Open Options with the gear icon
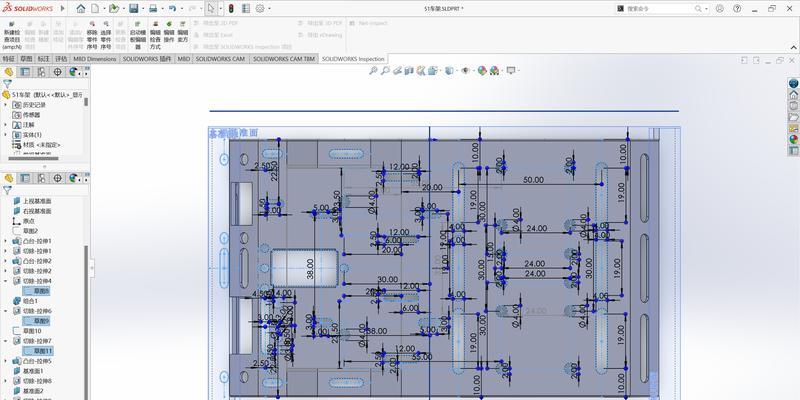This screenshot has width=800, height=400. coord(260,9)
